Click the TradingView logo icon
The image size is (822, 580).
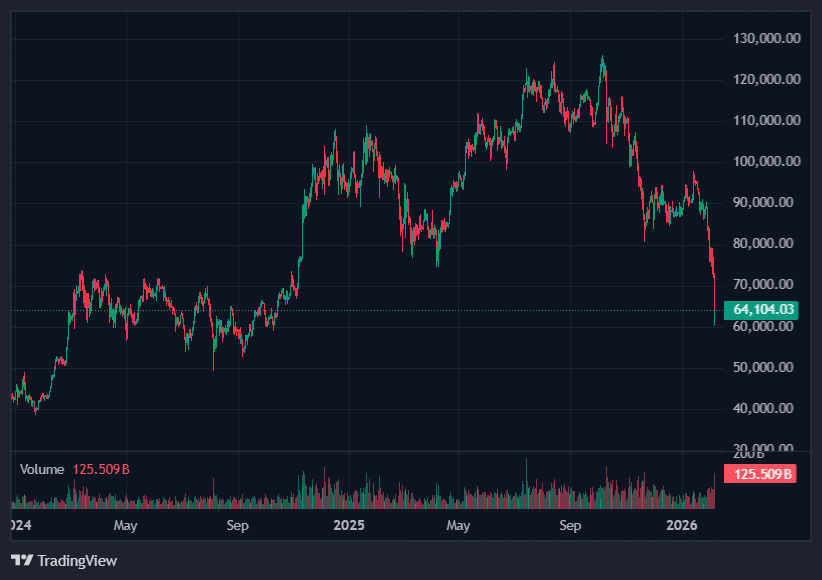[x=21, y=561]
